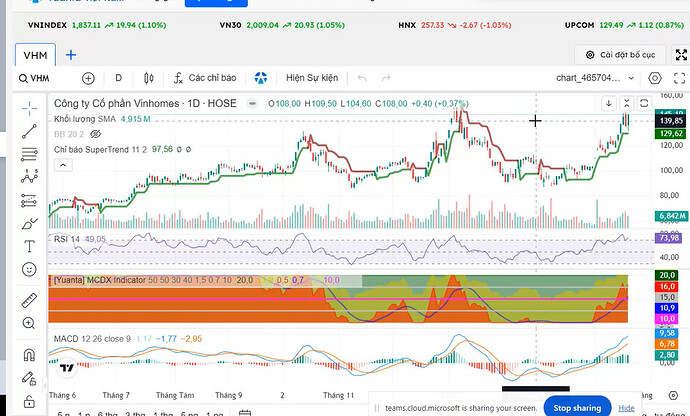This screenshot has width=690, height=416.
Task: Select the trend line drawing tool
Action: (29, 131)
